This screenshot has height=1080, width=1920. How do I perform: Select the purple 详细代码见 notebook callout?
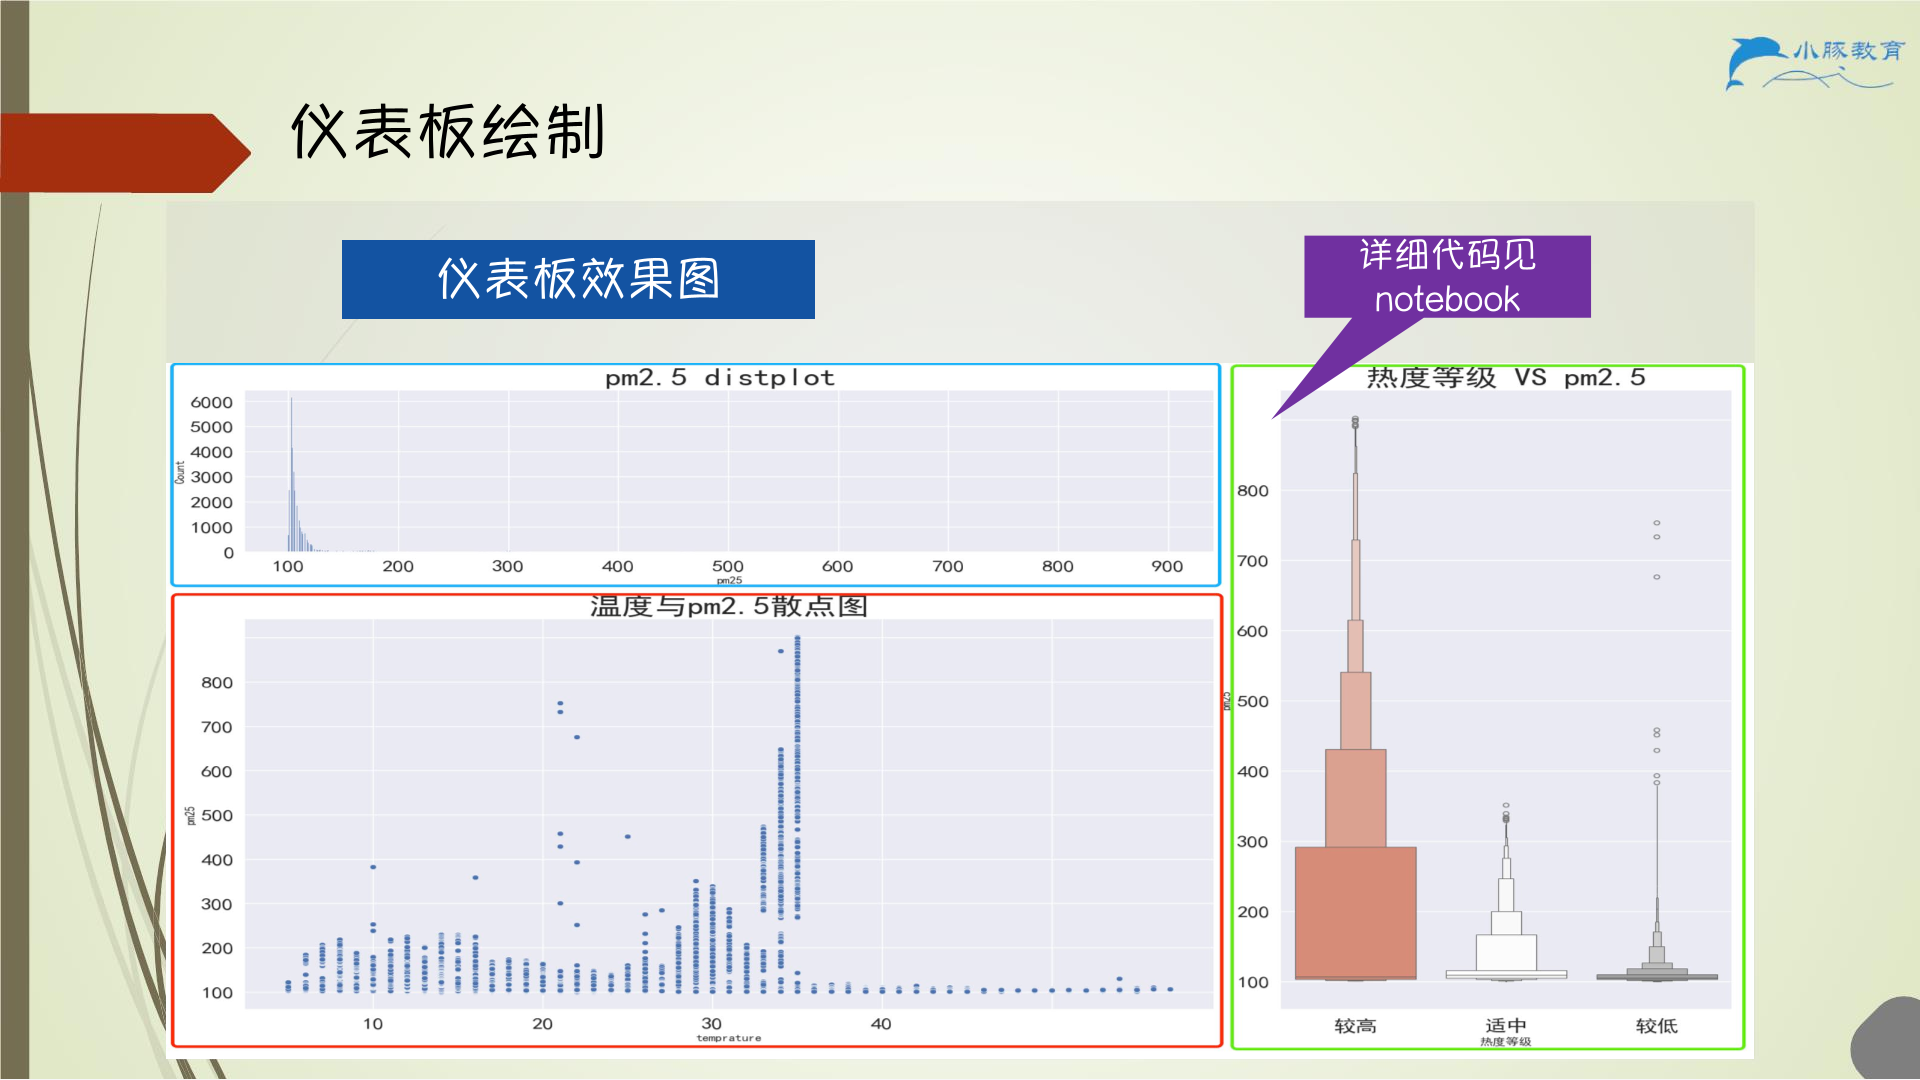(1447, 276)
